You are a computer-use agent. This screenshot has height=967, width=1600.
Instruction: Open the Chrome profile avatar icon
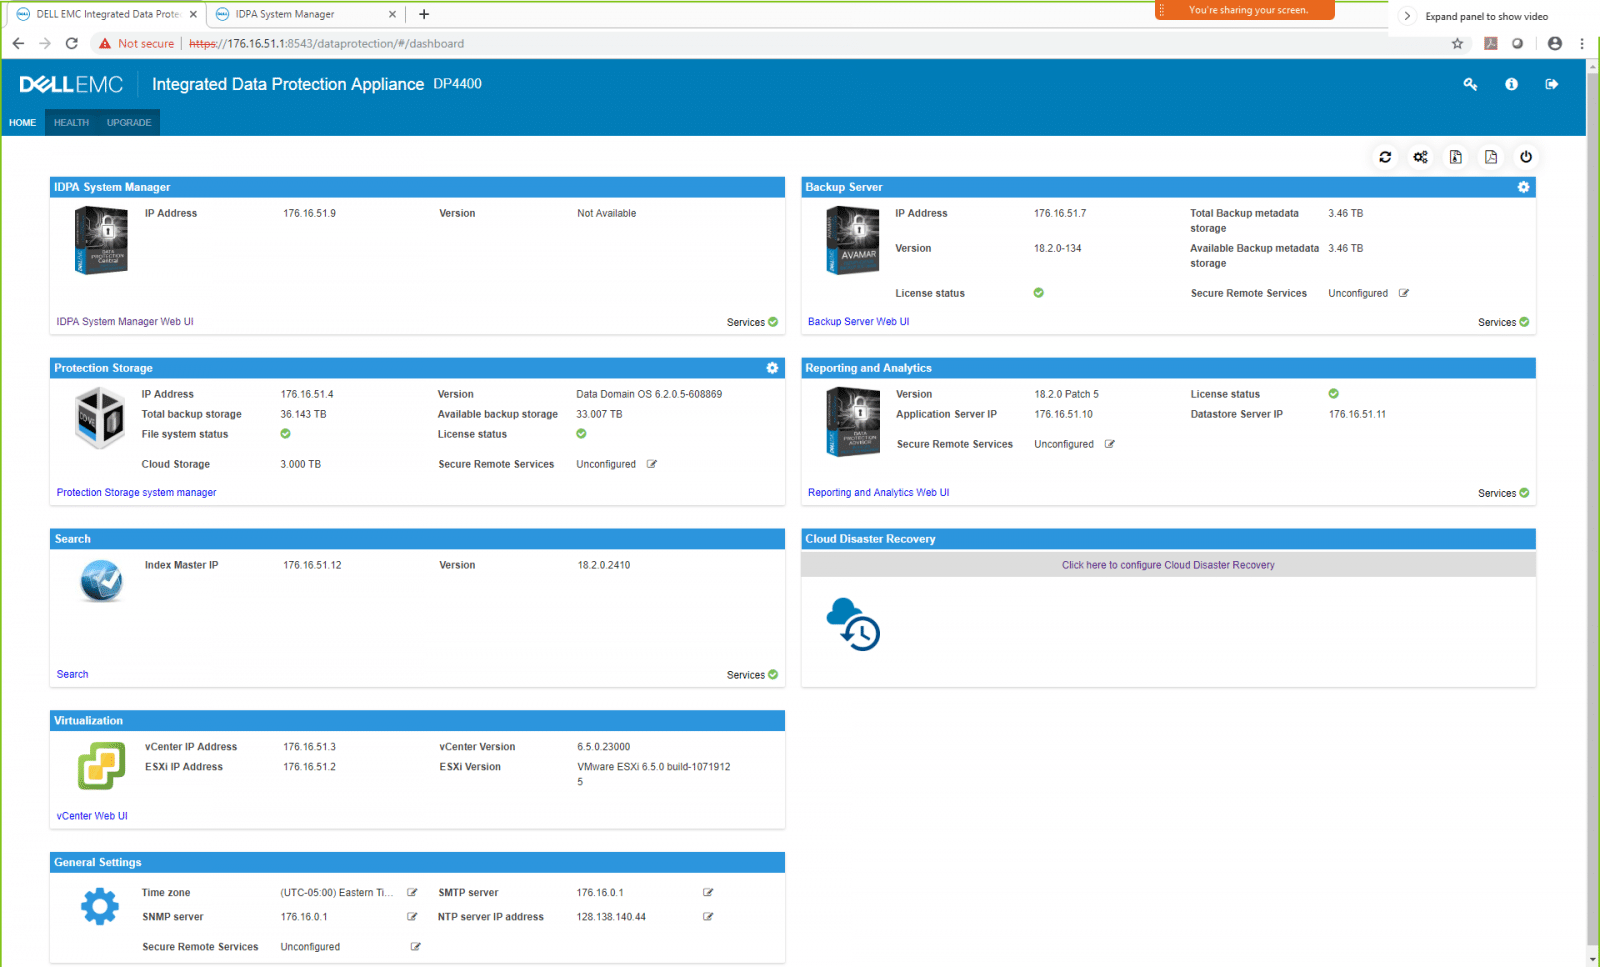(1554, 43)
